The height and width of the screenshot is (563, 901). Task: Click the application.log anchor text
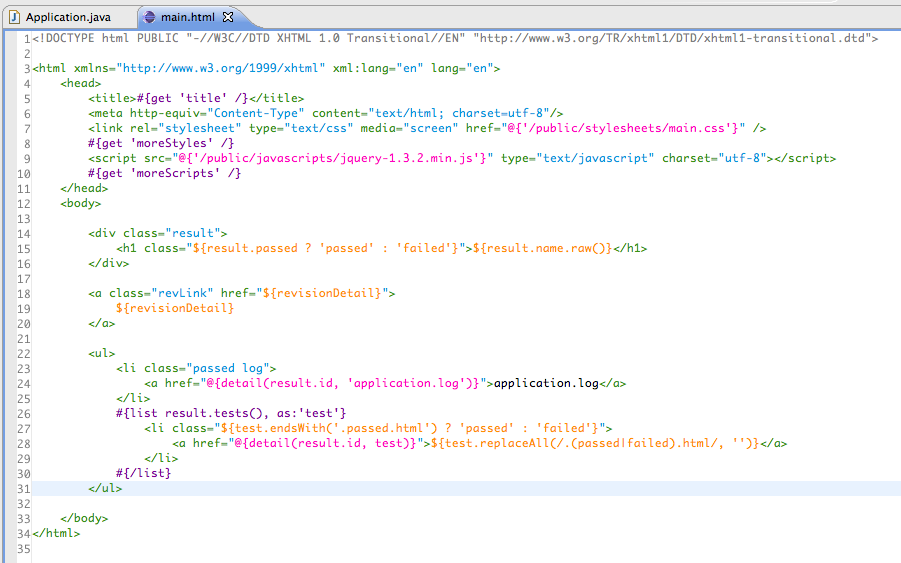(546, 383)
